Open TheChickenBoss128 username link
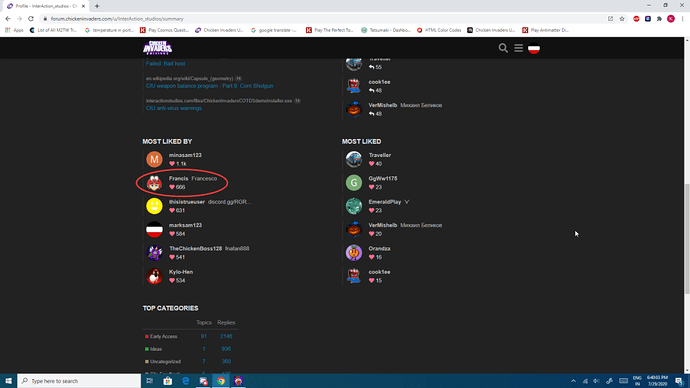 [x=195, y=249]
